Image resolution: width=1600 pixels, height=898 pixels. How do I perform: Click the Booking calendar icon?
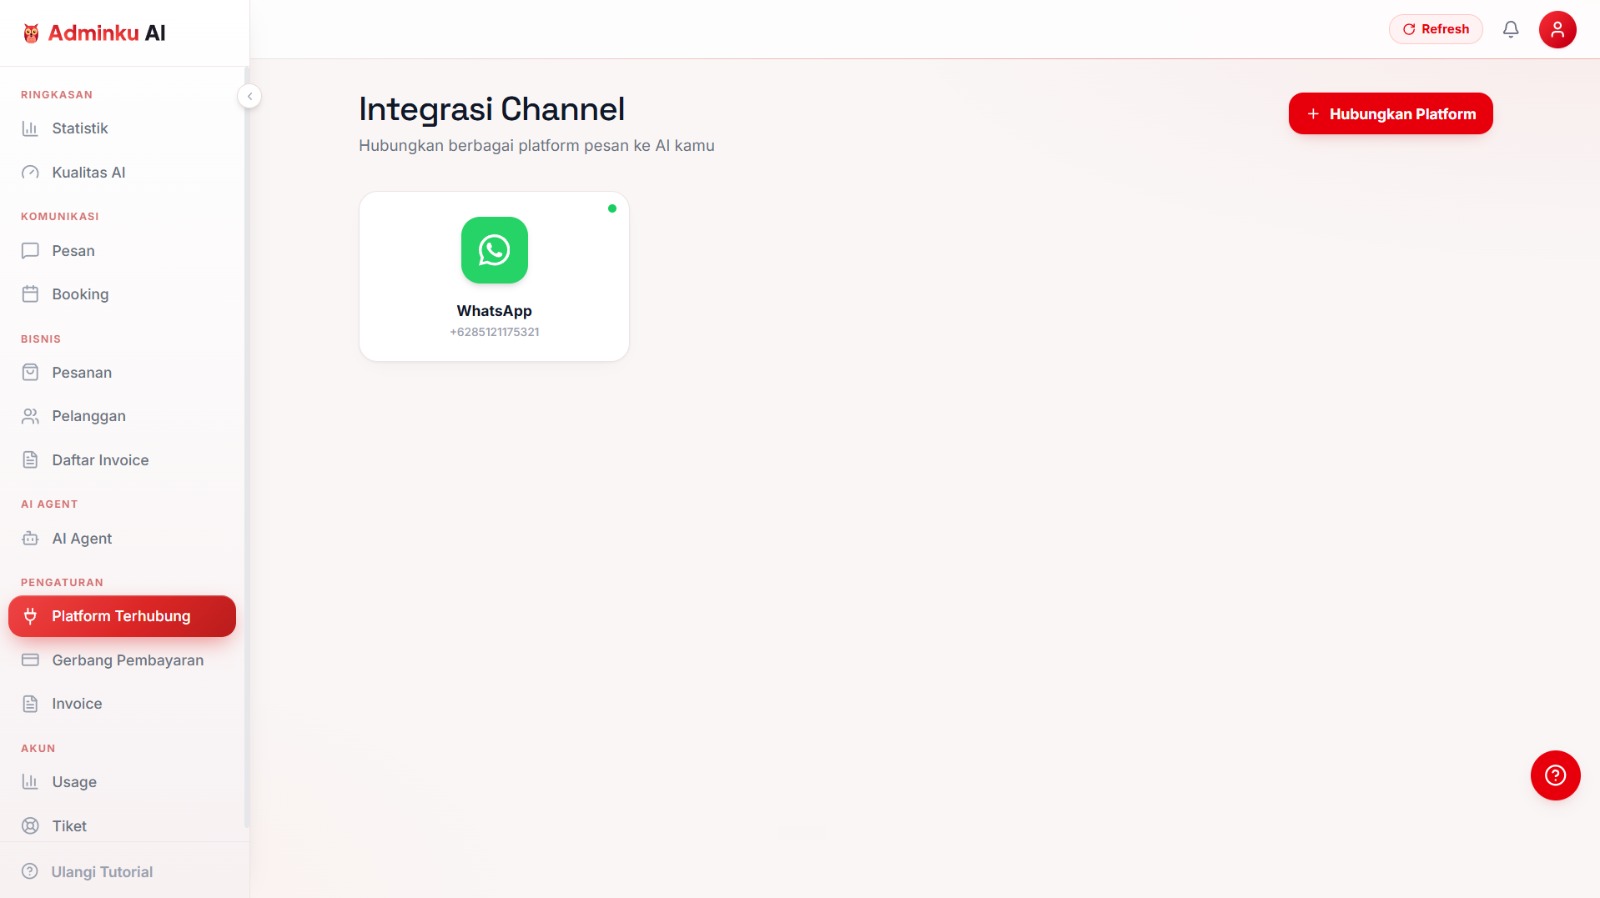tap(30, 294)
